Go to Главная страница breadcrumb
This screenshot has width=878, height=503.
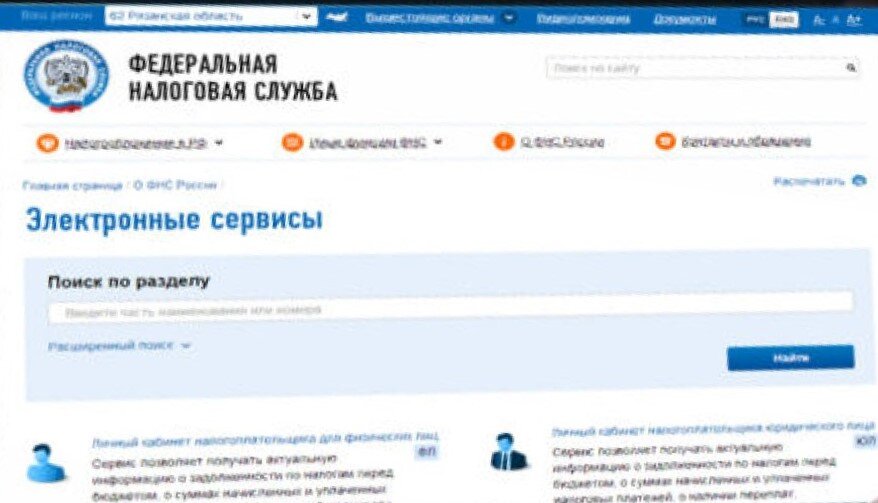click(x=72, y=186)
